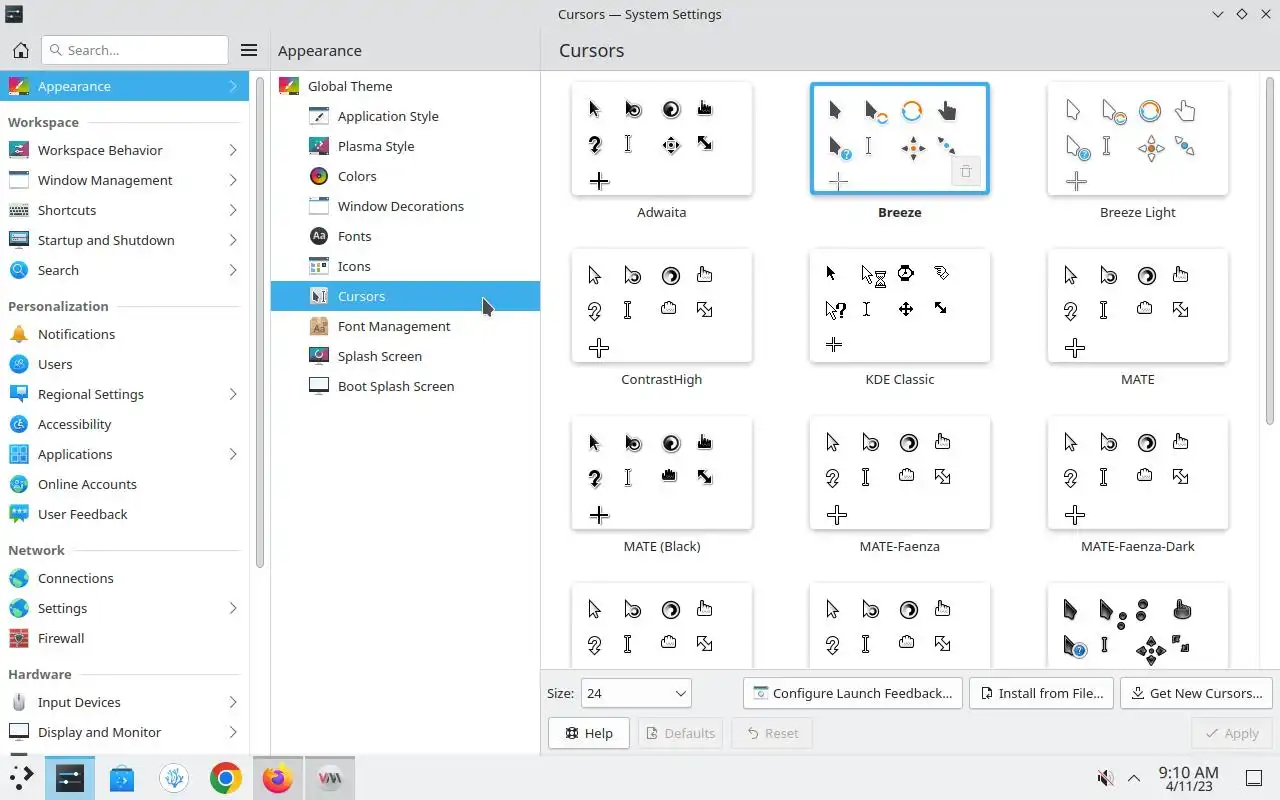Click the Online Accounts icon

[x=19, y=484]
